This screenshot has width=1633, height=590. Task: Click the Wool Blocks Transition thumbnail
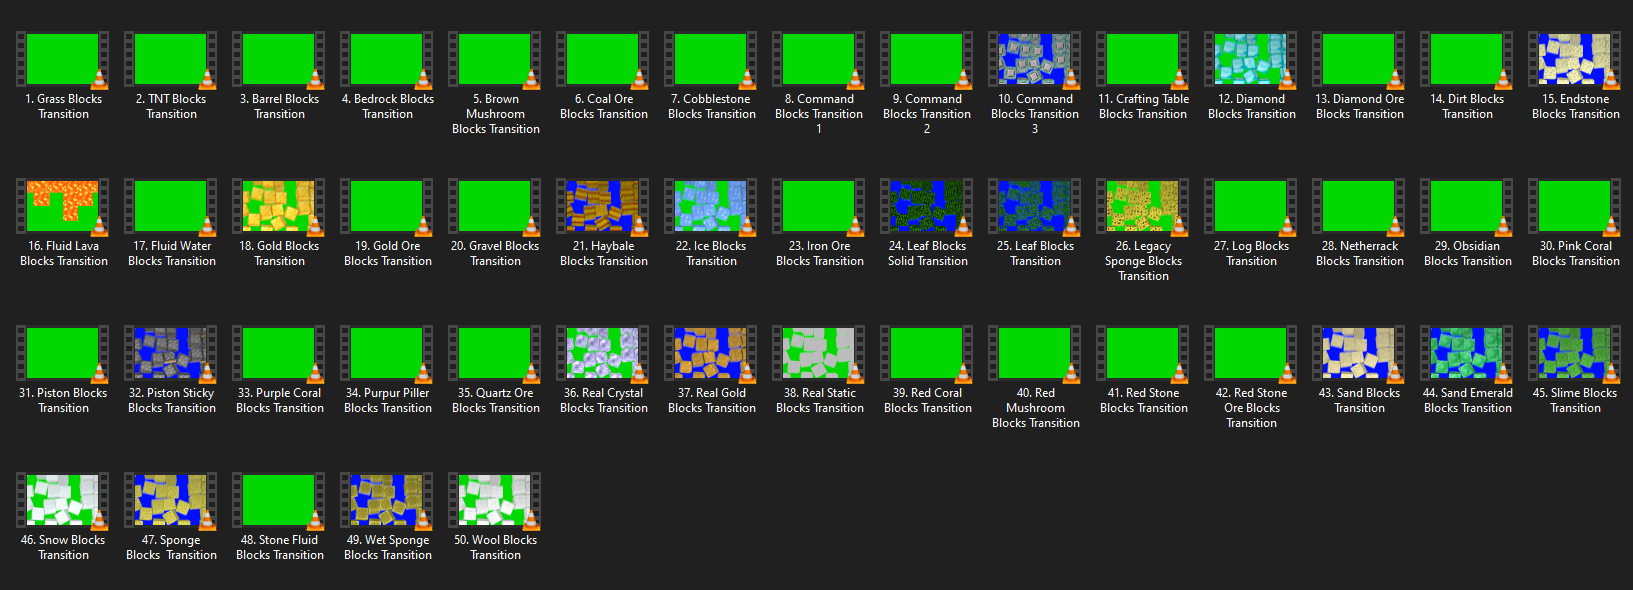[494, 500]
